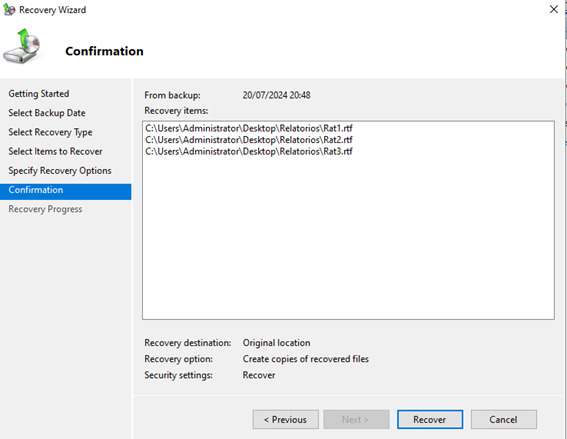567x439 pixels.
Task: Jump to Select Items to Recover step
Action: [55, 151]
